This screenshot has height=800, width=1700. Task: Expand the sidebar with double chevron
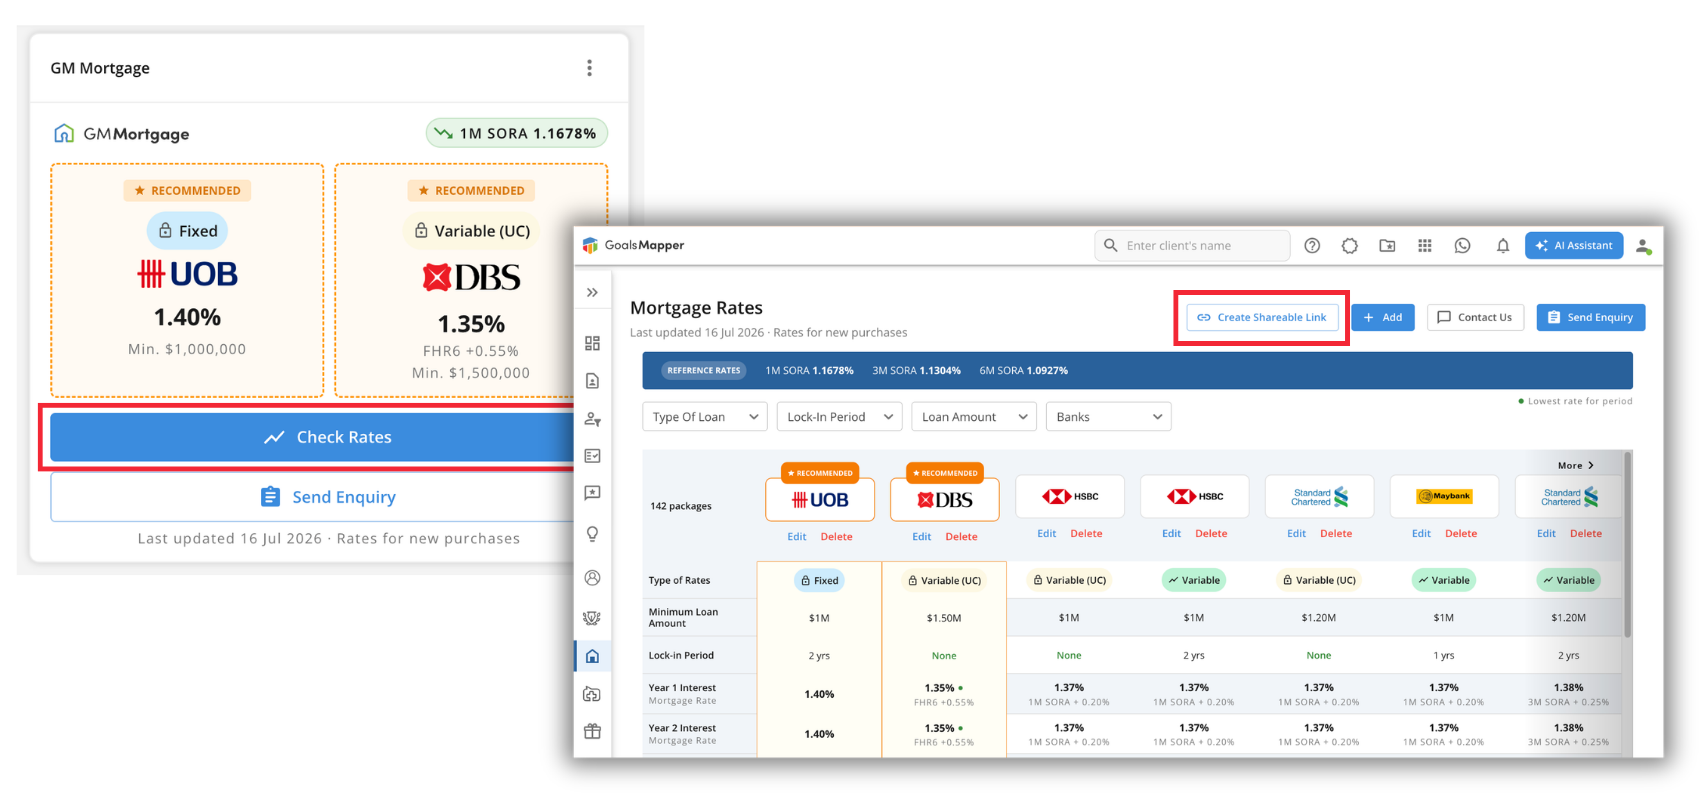click(592, 293)
